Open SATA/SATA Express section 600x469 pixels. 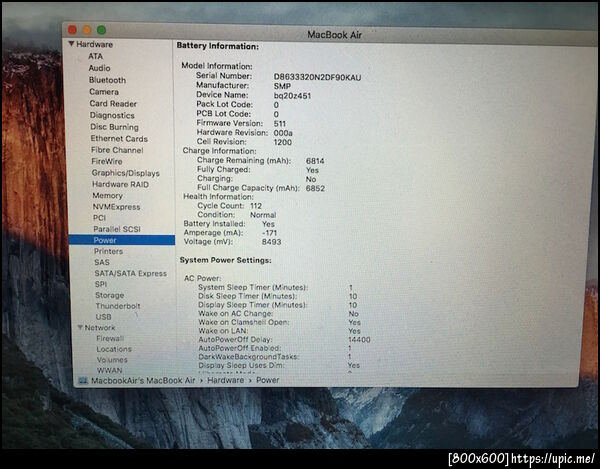point(131,274)
